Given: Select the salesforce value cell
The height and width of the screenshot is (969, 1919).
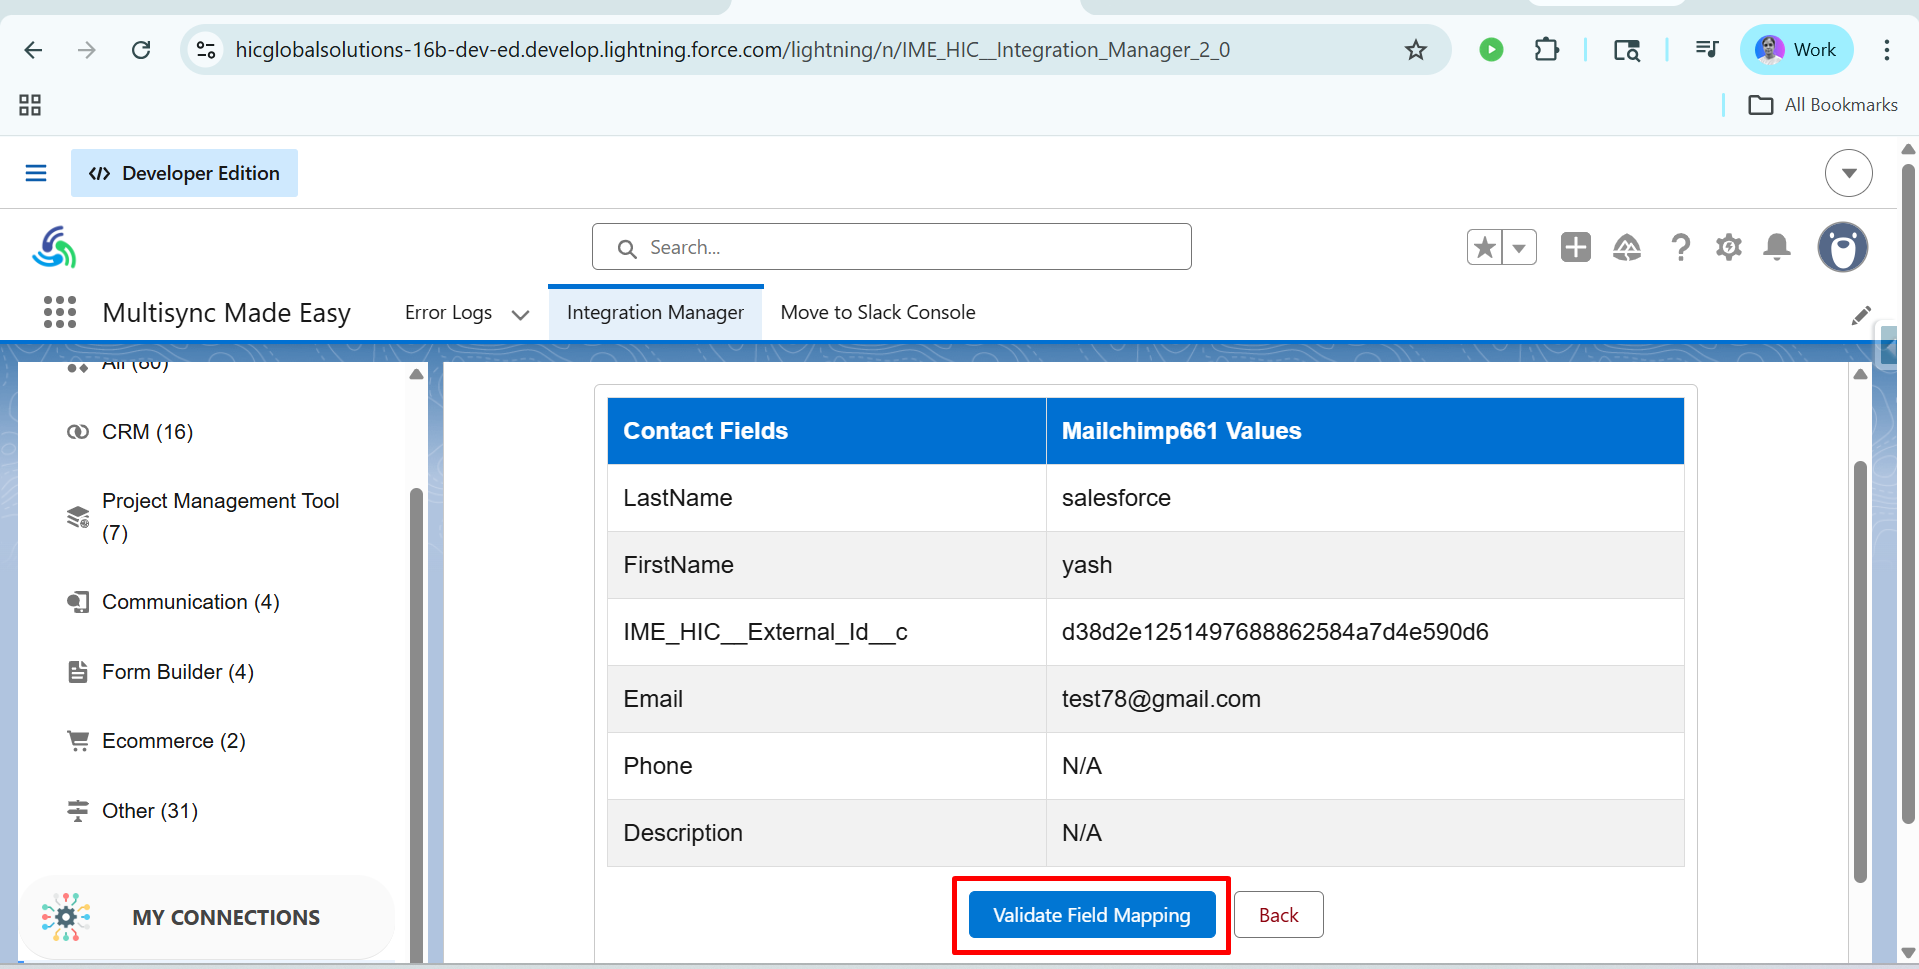Looking at the screenshot, I should point(1365,498).
